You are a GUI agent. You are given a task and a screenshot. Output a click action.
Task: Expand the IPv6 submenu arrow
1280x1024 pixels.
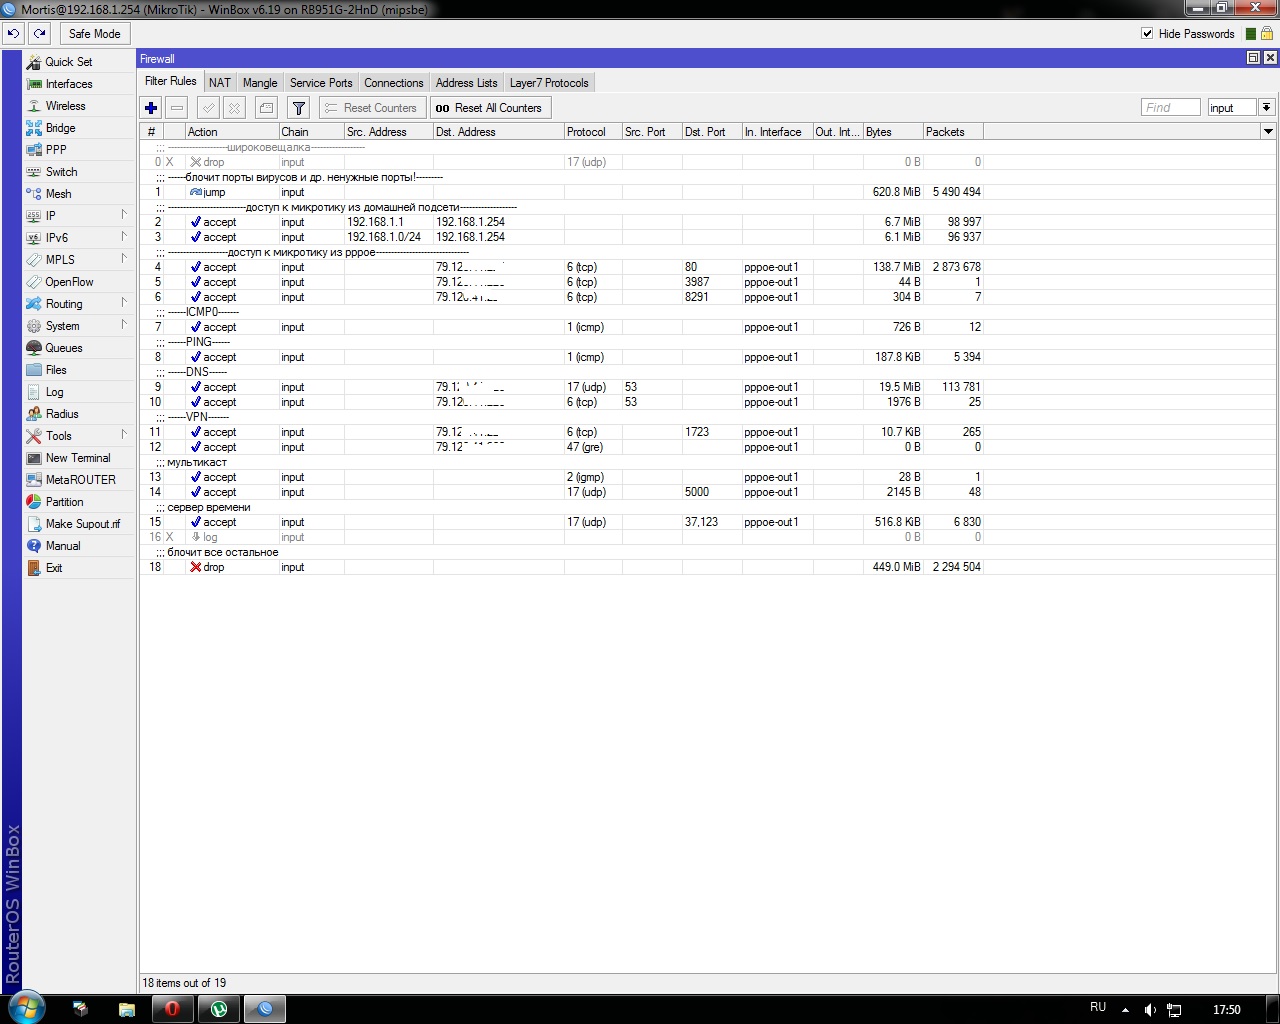coord(124,237)
